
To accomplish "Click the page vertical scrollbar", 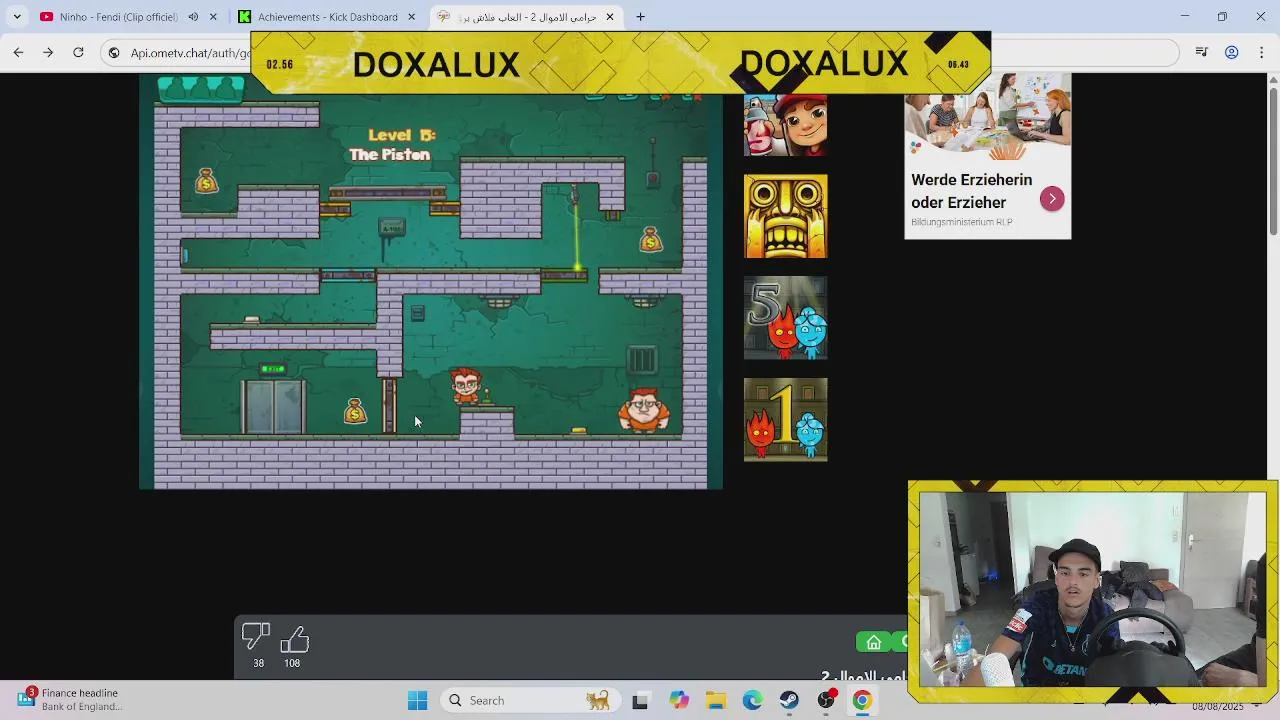I will 1273,160.
